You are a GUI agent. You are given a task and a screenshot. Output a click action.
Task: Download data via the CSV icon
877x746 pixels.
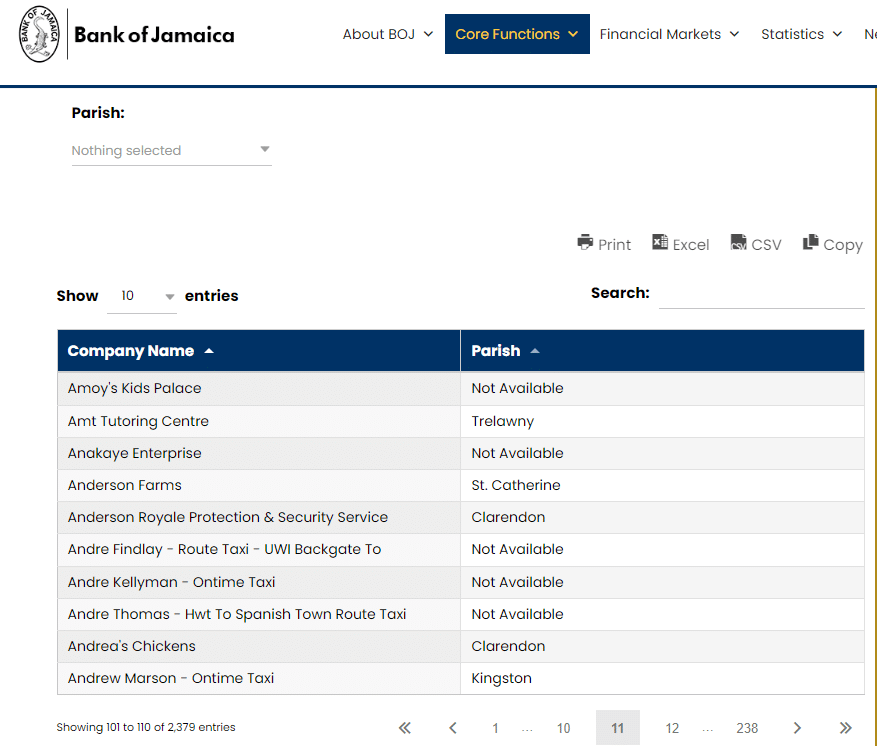point(739,243)
